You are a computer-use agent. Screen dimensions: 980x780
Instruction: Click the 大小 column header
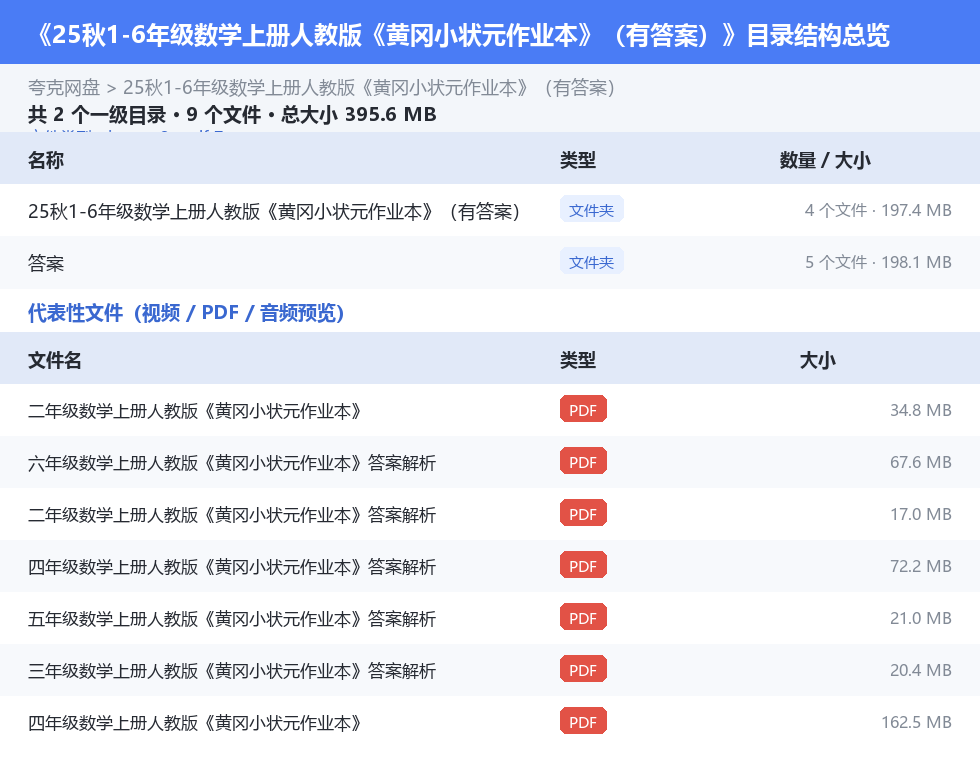pyautogui.click(x=818, y=360)
